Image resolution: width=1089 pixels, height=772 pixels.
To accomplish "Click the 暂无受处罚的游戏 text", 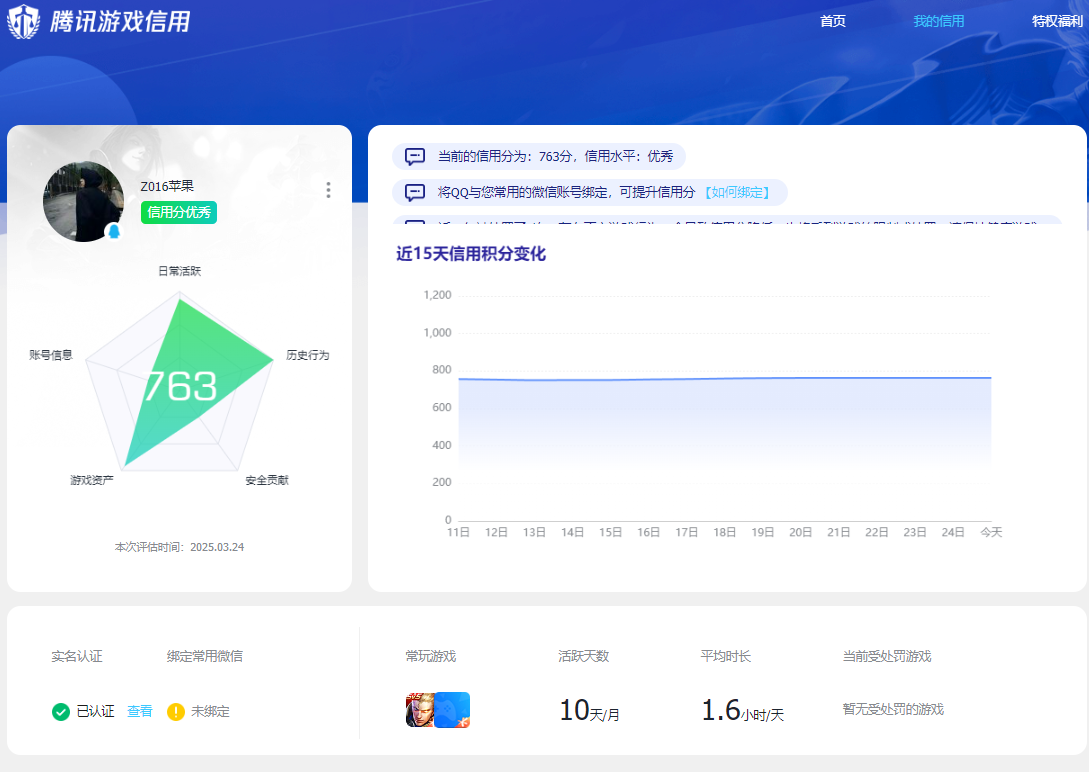I will coord(893,709).
